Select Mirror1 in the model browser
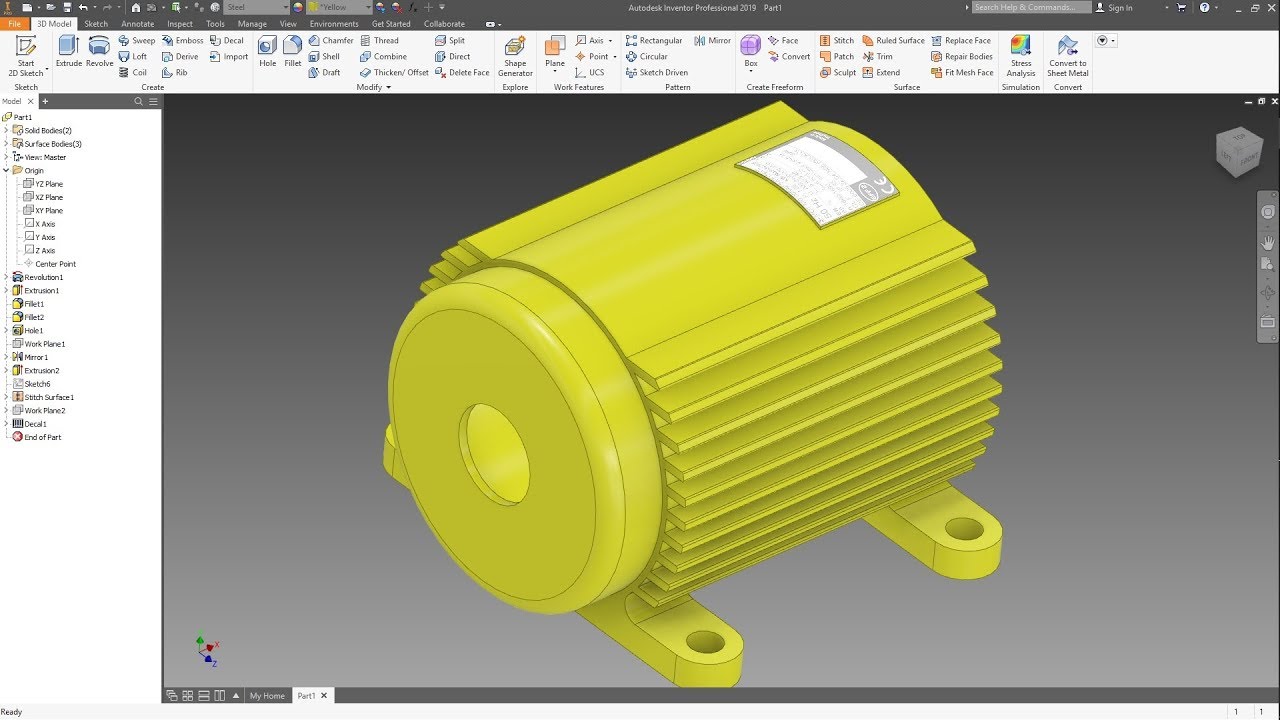The height and width of the screenshot is (720, 1280). (x=30, y=357)
